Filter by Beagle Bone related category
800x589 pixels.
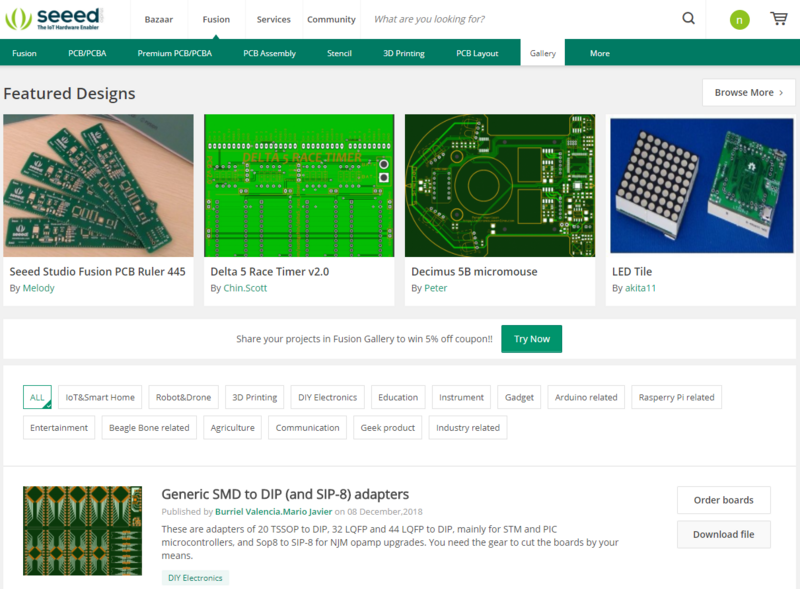(149, 428)
